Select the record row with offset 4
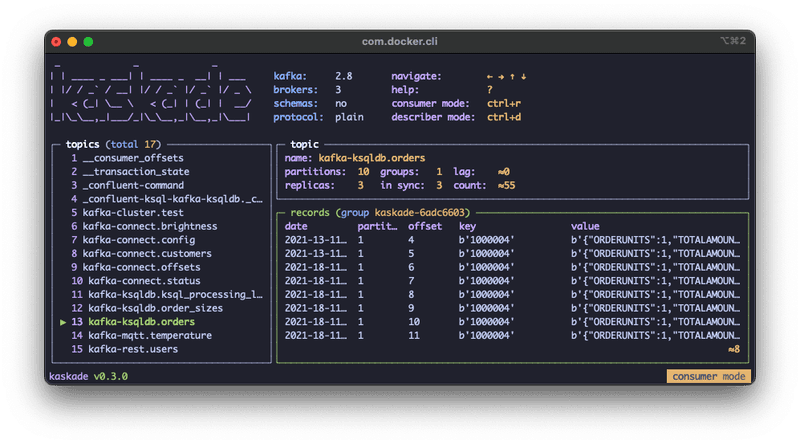 (x=512, y=240)
